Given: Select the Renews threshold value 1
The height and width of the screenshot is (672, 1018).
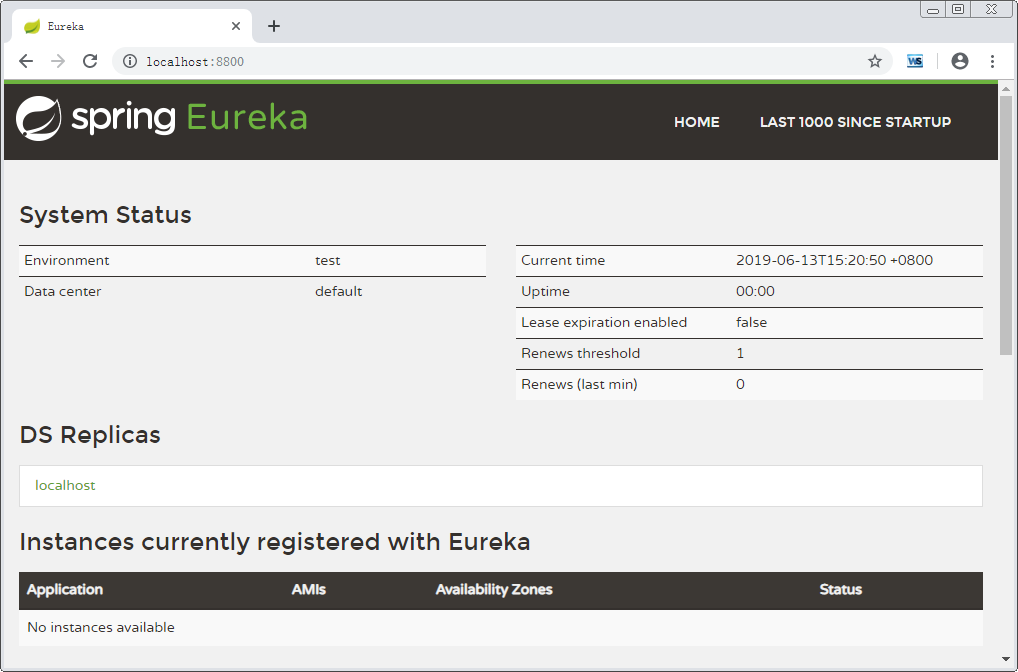Looking at the screenshot, I should pos(740,353).
